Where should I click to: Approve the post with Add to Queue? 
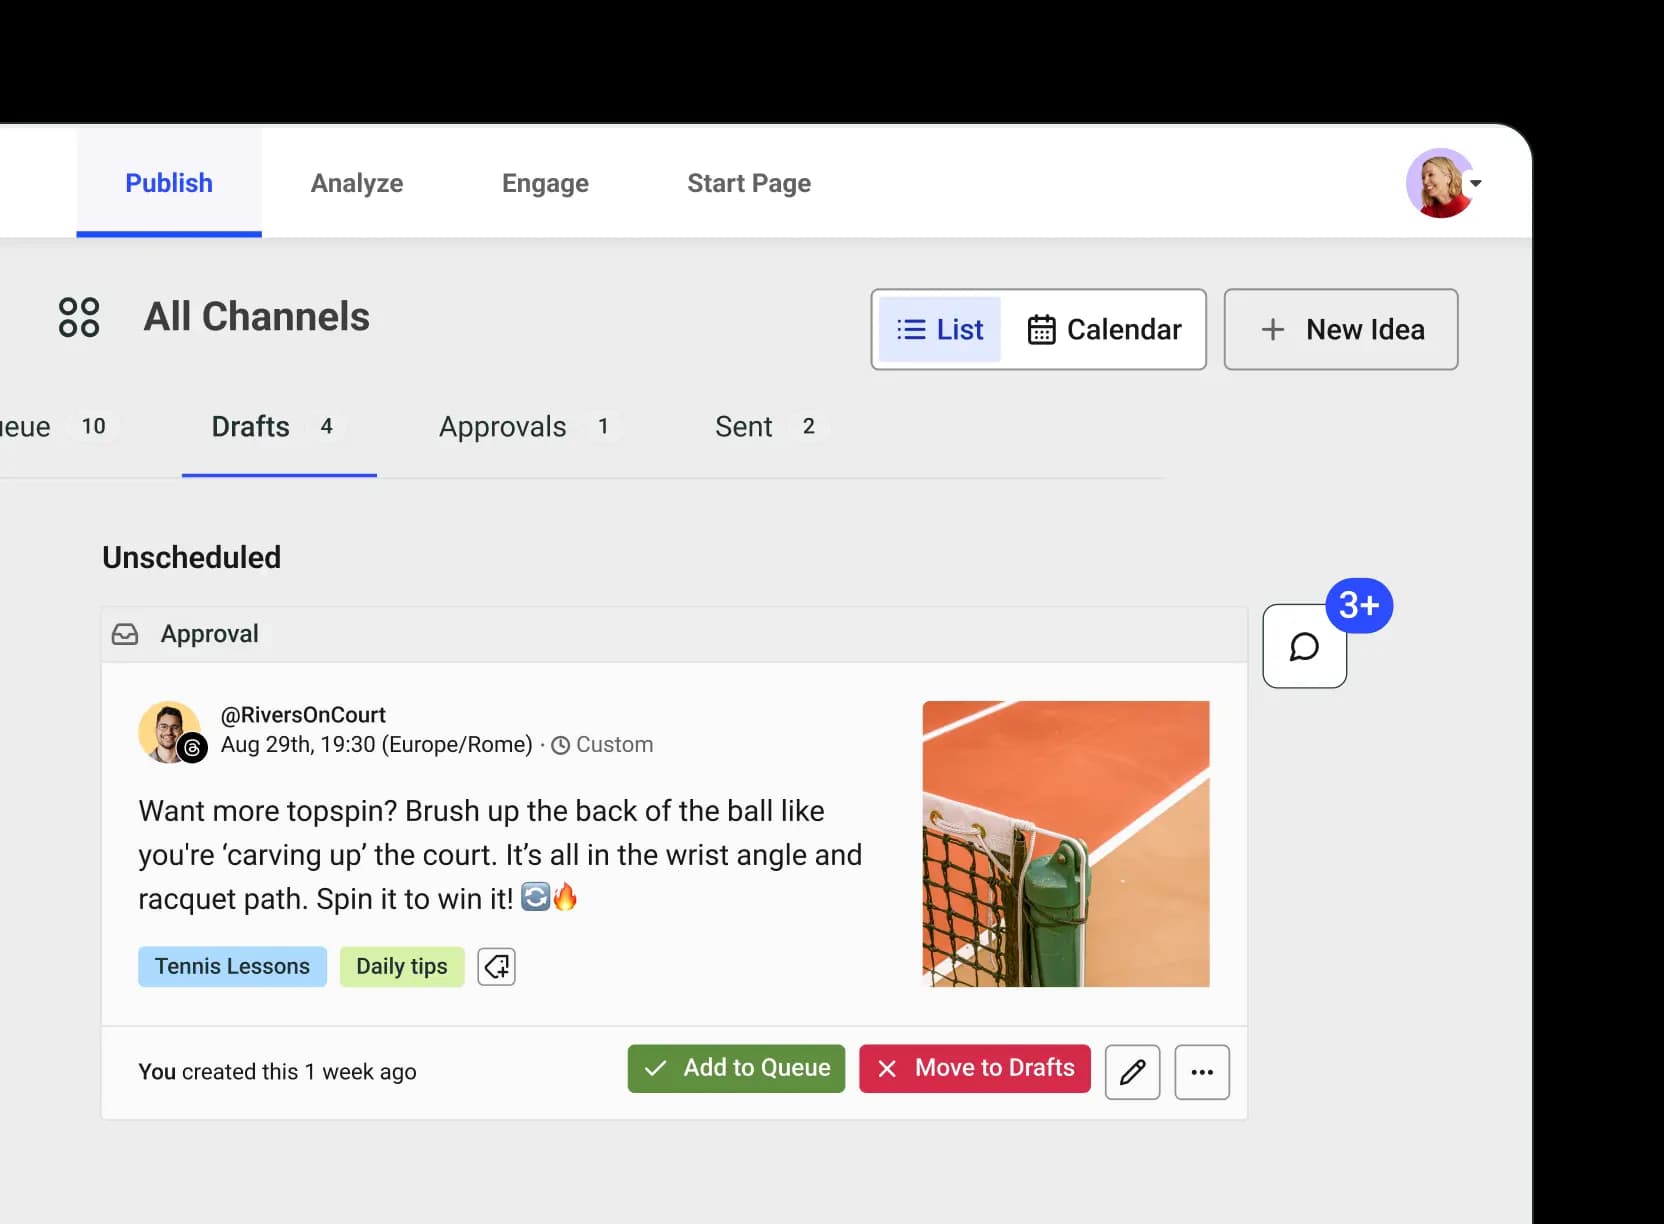pos(735,1068)
